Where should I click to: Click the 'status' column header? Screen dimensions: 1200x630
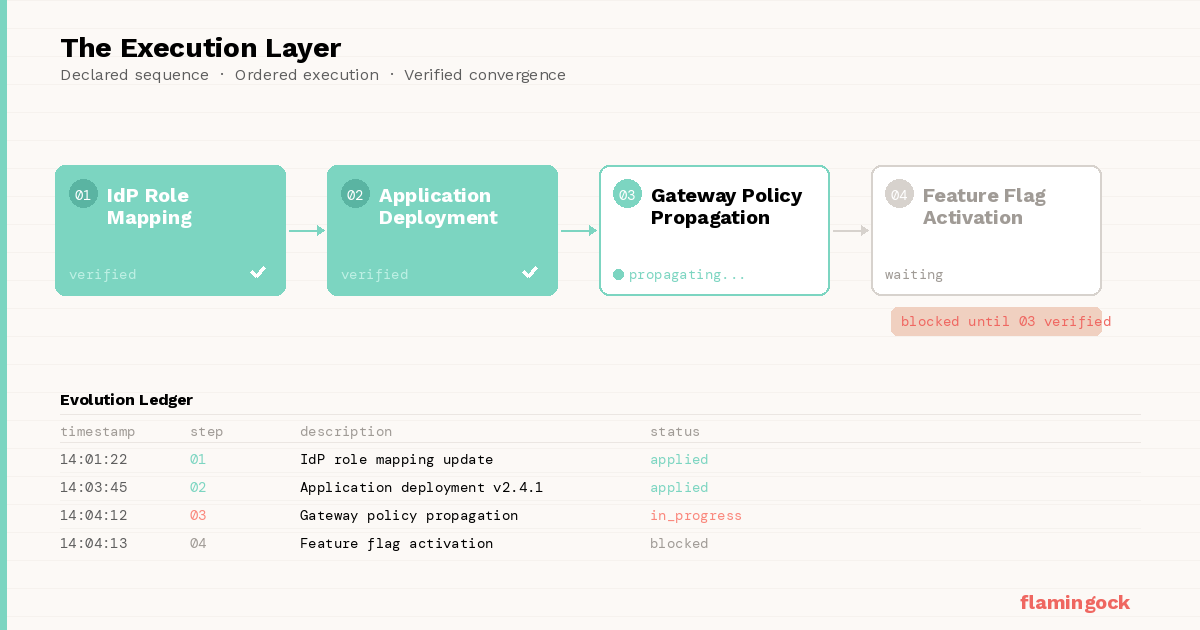coord(675,432)
